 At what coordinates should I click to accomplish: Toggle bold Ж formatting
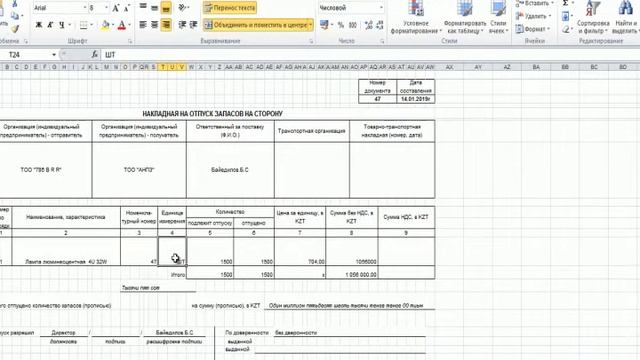pyautogui.click(x=39, y=25)
